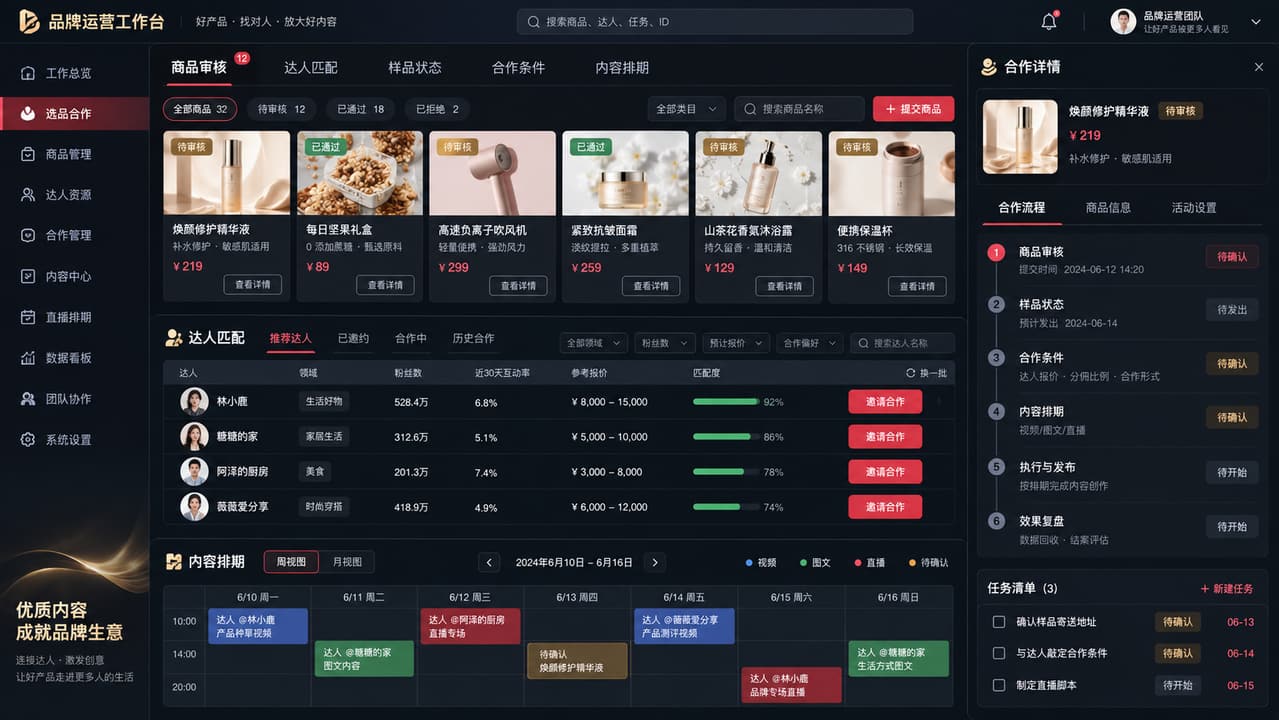The image size is (1279, 720).
Task: Open the top 合作条件 tab
Action: (518, 68)
